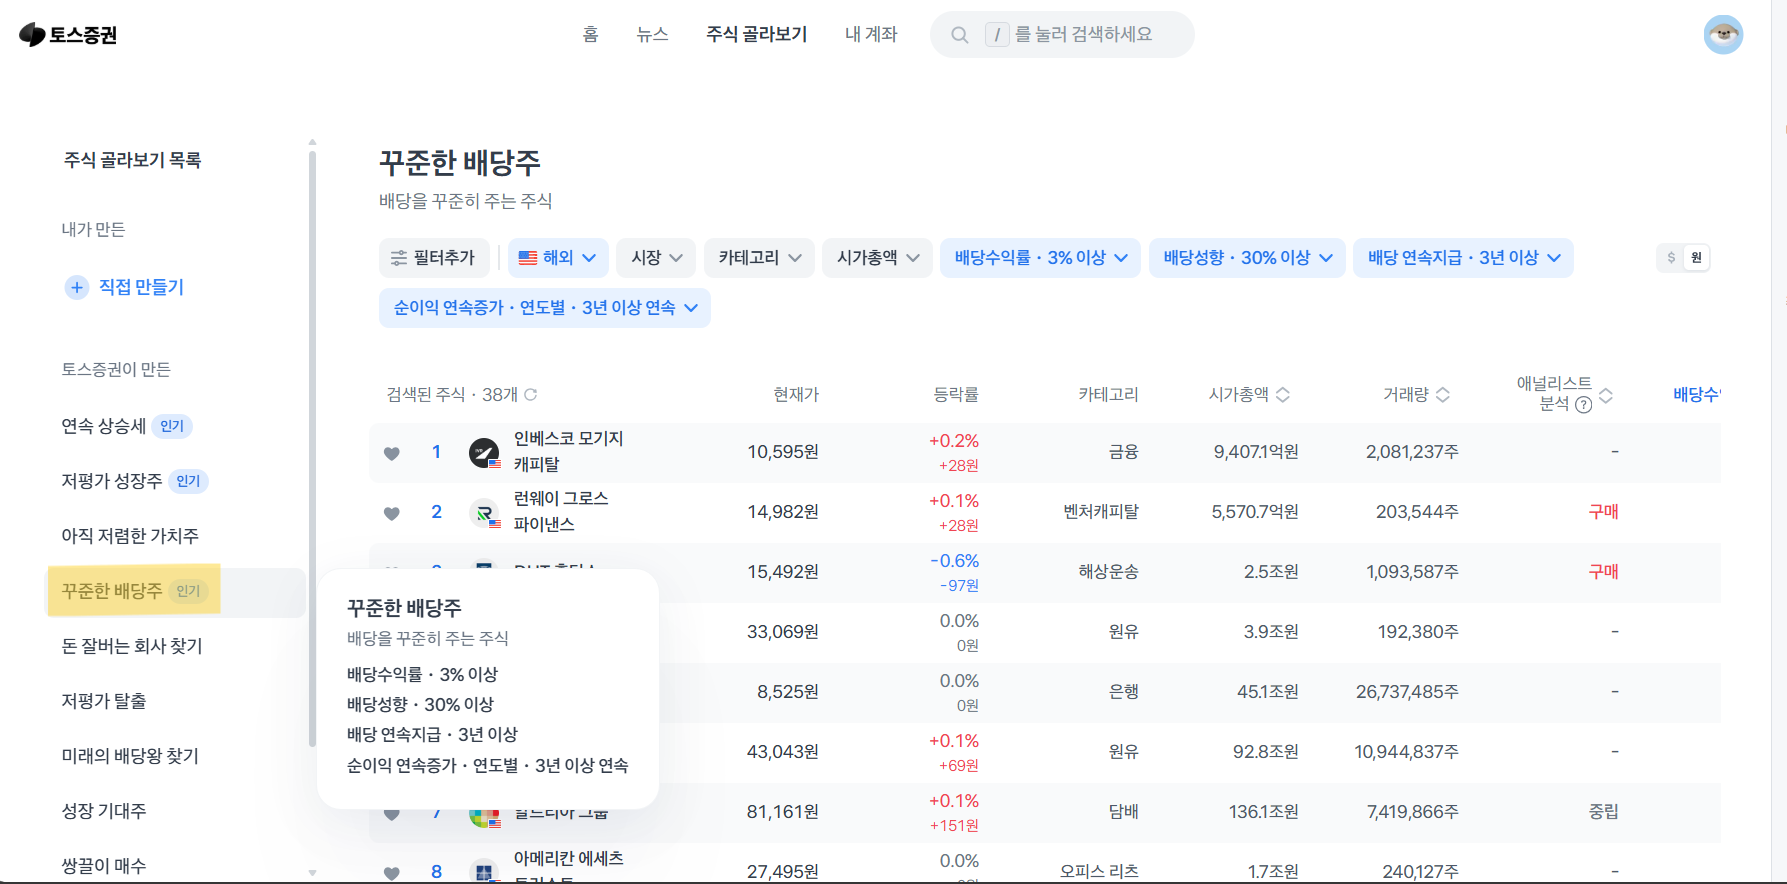Open the 내 계좌 tab

click(x=871, y=35)
